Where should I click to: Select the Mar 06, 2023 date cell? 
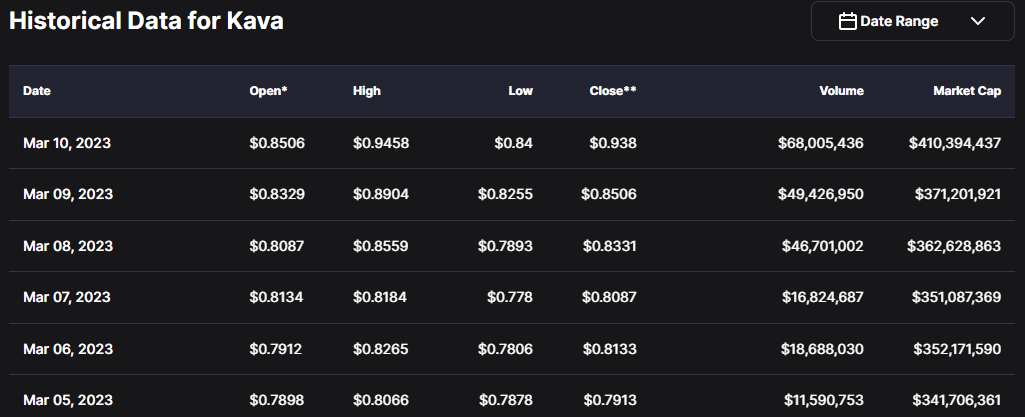pos(67,349)
